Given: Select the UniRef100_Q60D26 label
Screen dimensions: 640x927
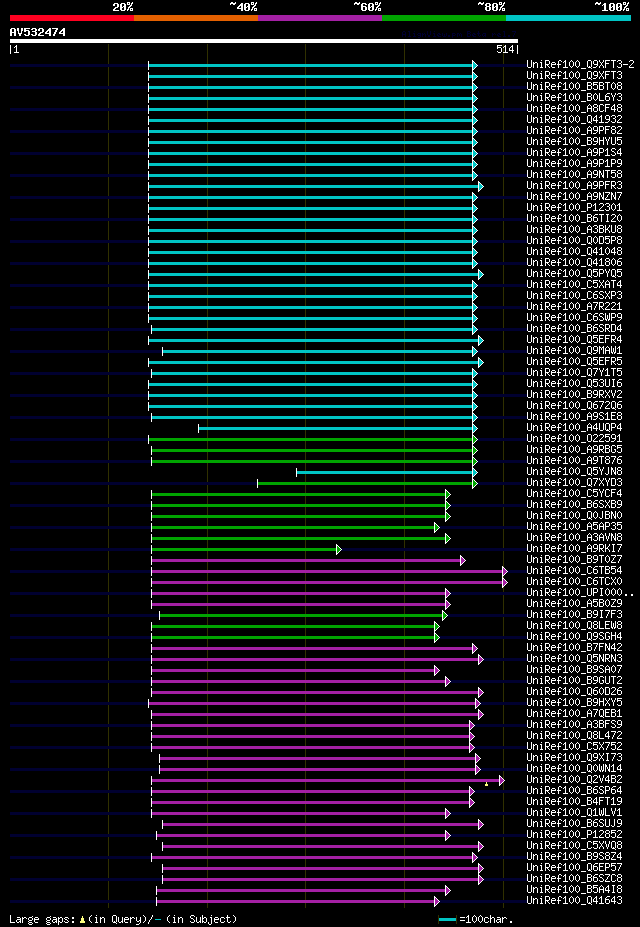Looking at the screenshot, I should click(x=574, y=693).
